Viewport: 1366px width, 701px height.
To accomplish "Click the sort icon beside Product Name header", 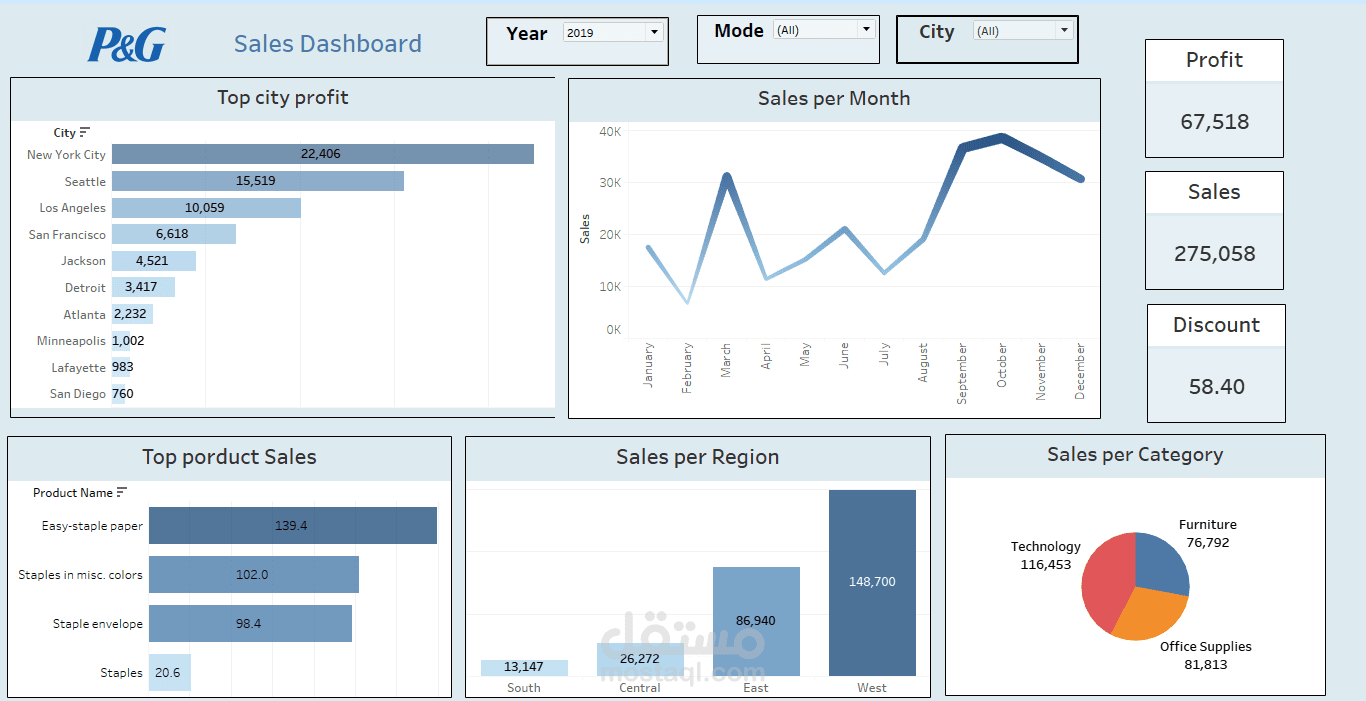I will [122, 492].
